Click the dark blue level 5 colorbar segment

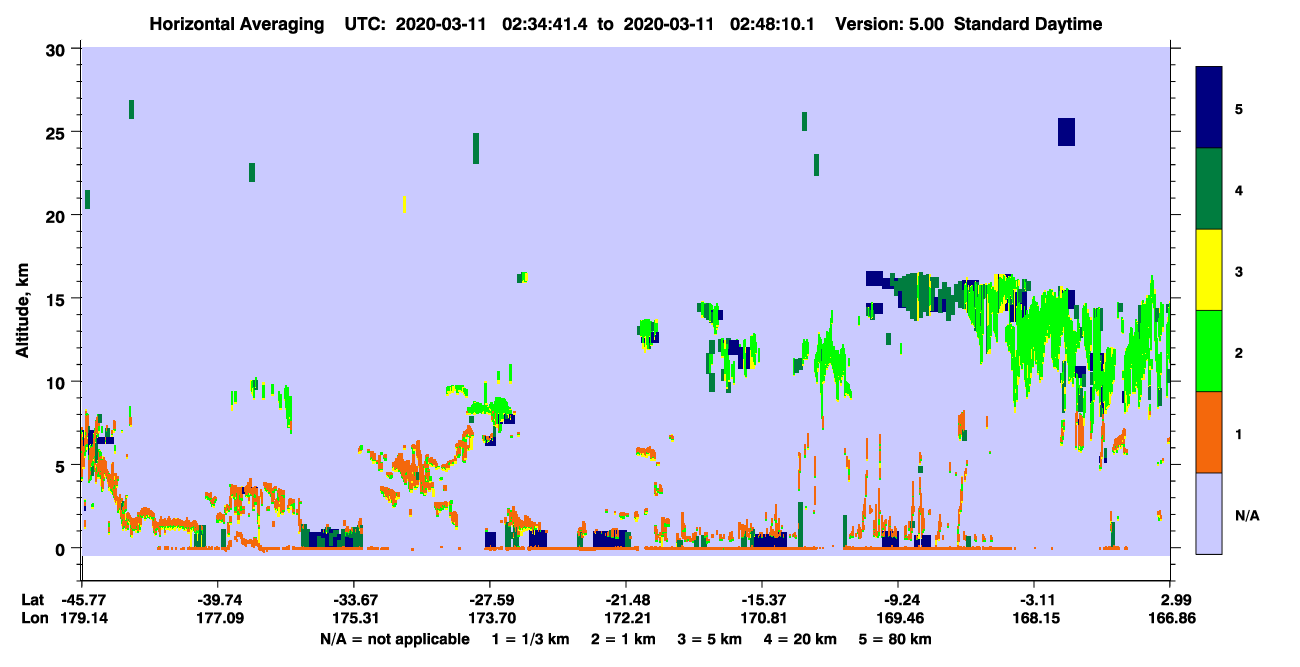[1209, 108]
